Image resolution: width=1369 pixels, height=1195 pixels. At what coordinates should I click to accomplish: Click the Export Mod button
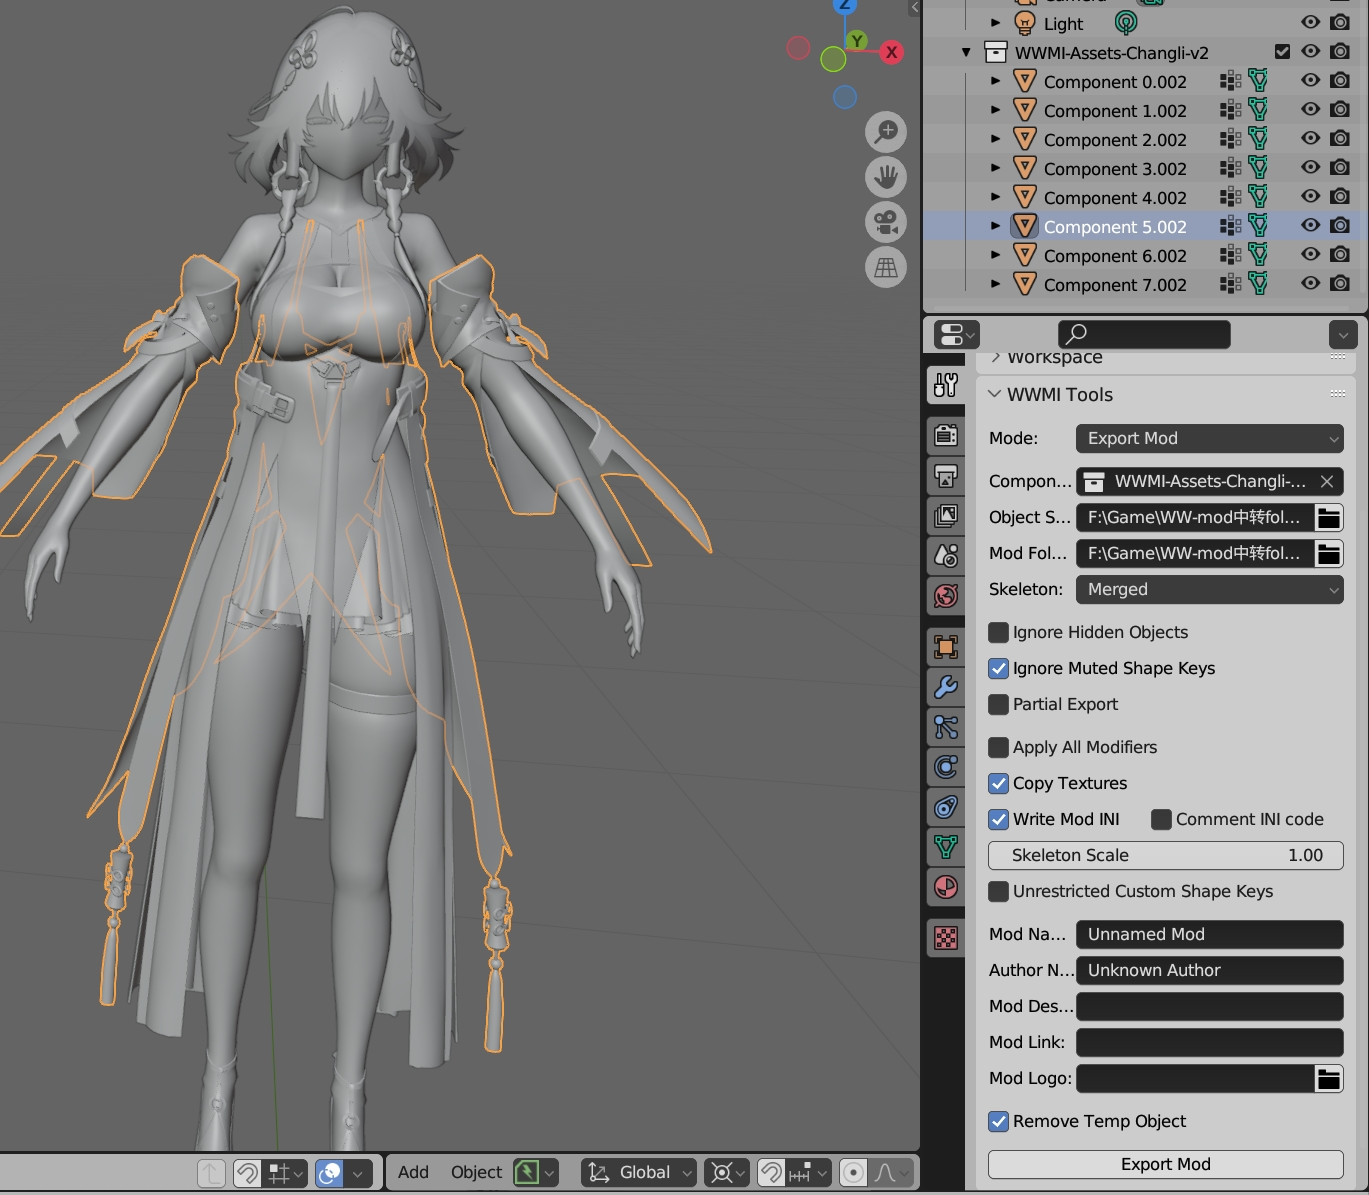pyautogui.click(x=1165, y=1163)
